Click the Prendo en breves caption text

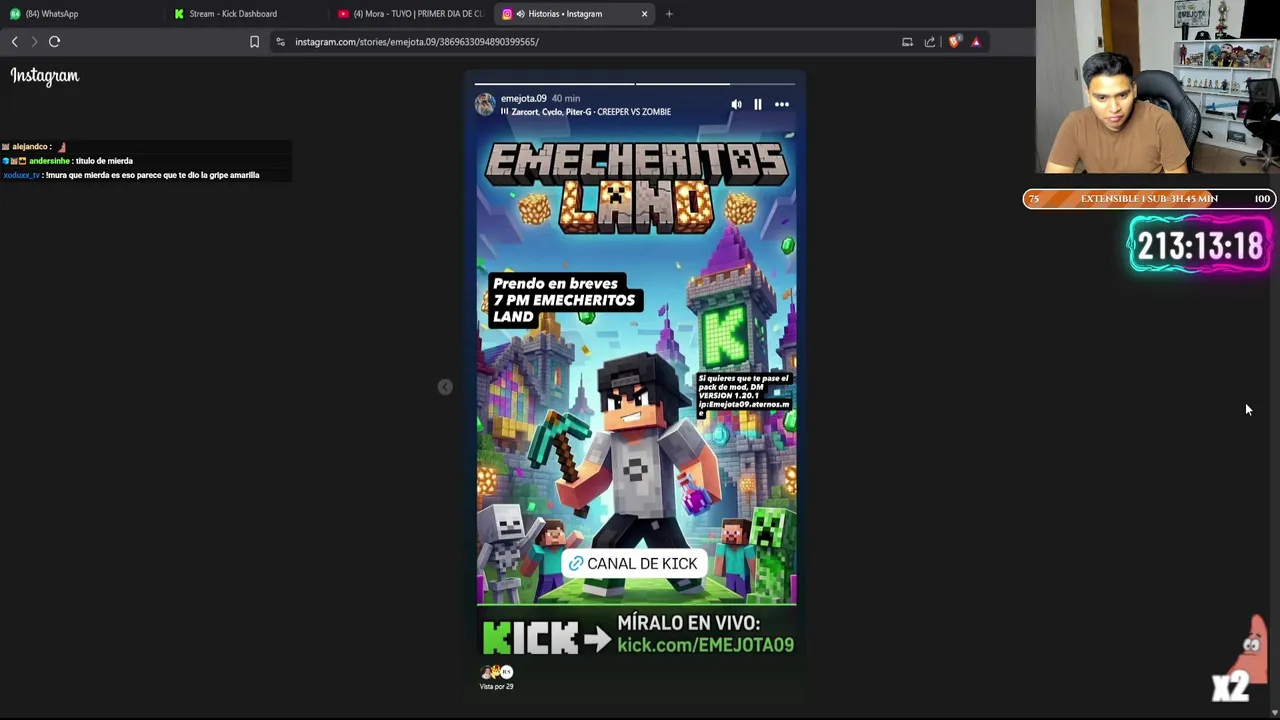point(563,300)
